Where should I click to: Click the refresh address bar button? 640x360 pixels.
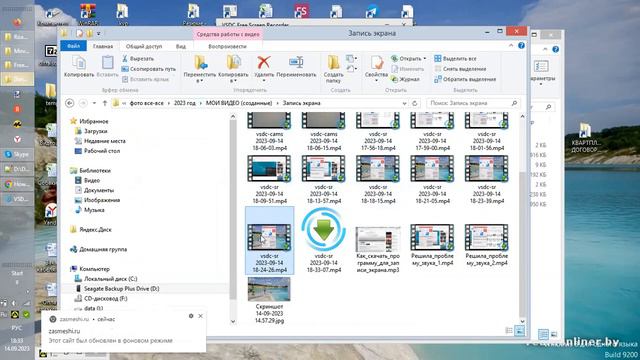point(415,103)
